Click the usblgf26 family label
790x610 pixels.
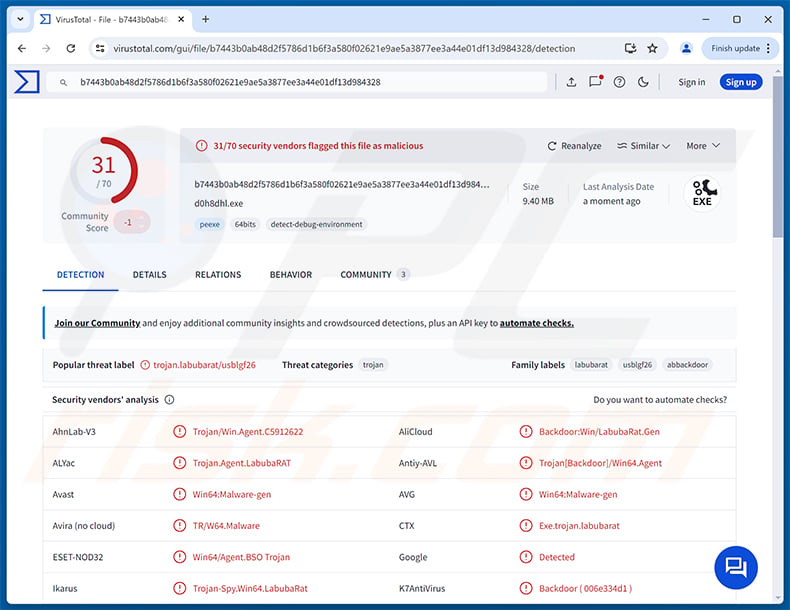tap(637, 365)
